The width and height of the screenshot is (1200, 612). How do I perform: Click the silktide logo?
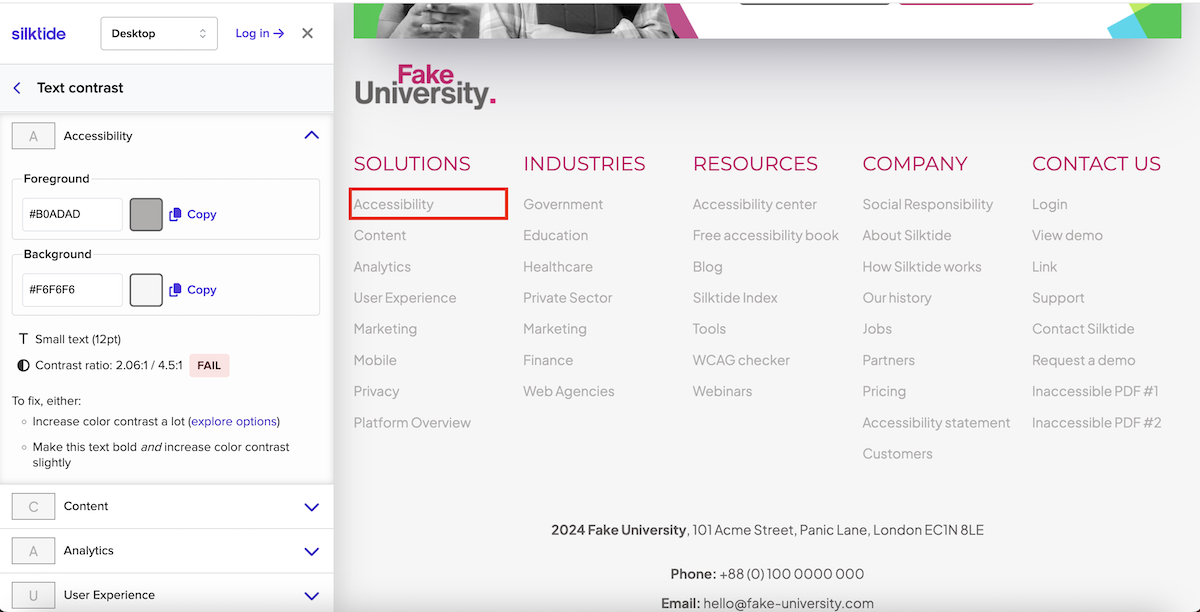click(x=38, y=33)
